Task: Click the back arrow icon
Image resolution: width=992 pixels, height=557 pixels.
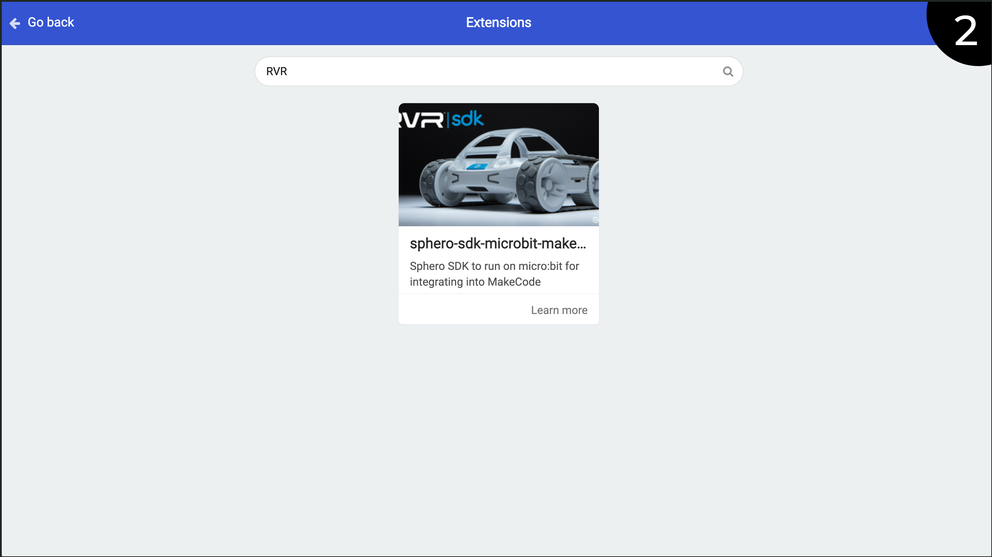Action: [15, 23]
